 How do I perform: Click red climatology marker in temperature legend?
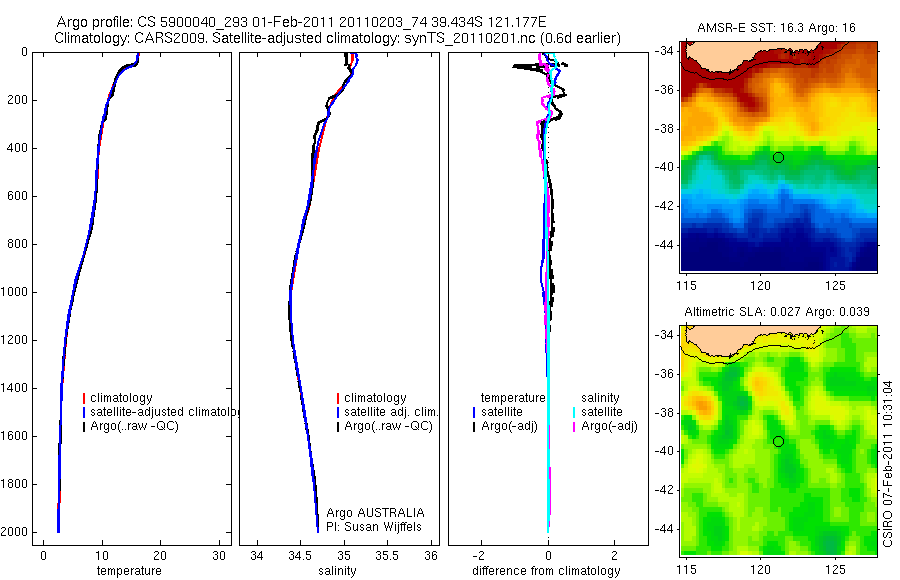coord(84,398)
